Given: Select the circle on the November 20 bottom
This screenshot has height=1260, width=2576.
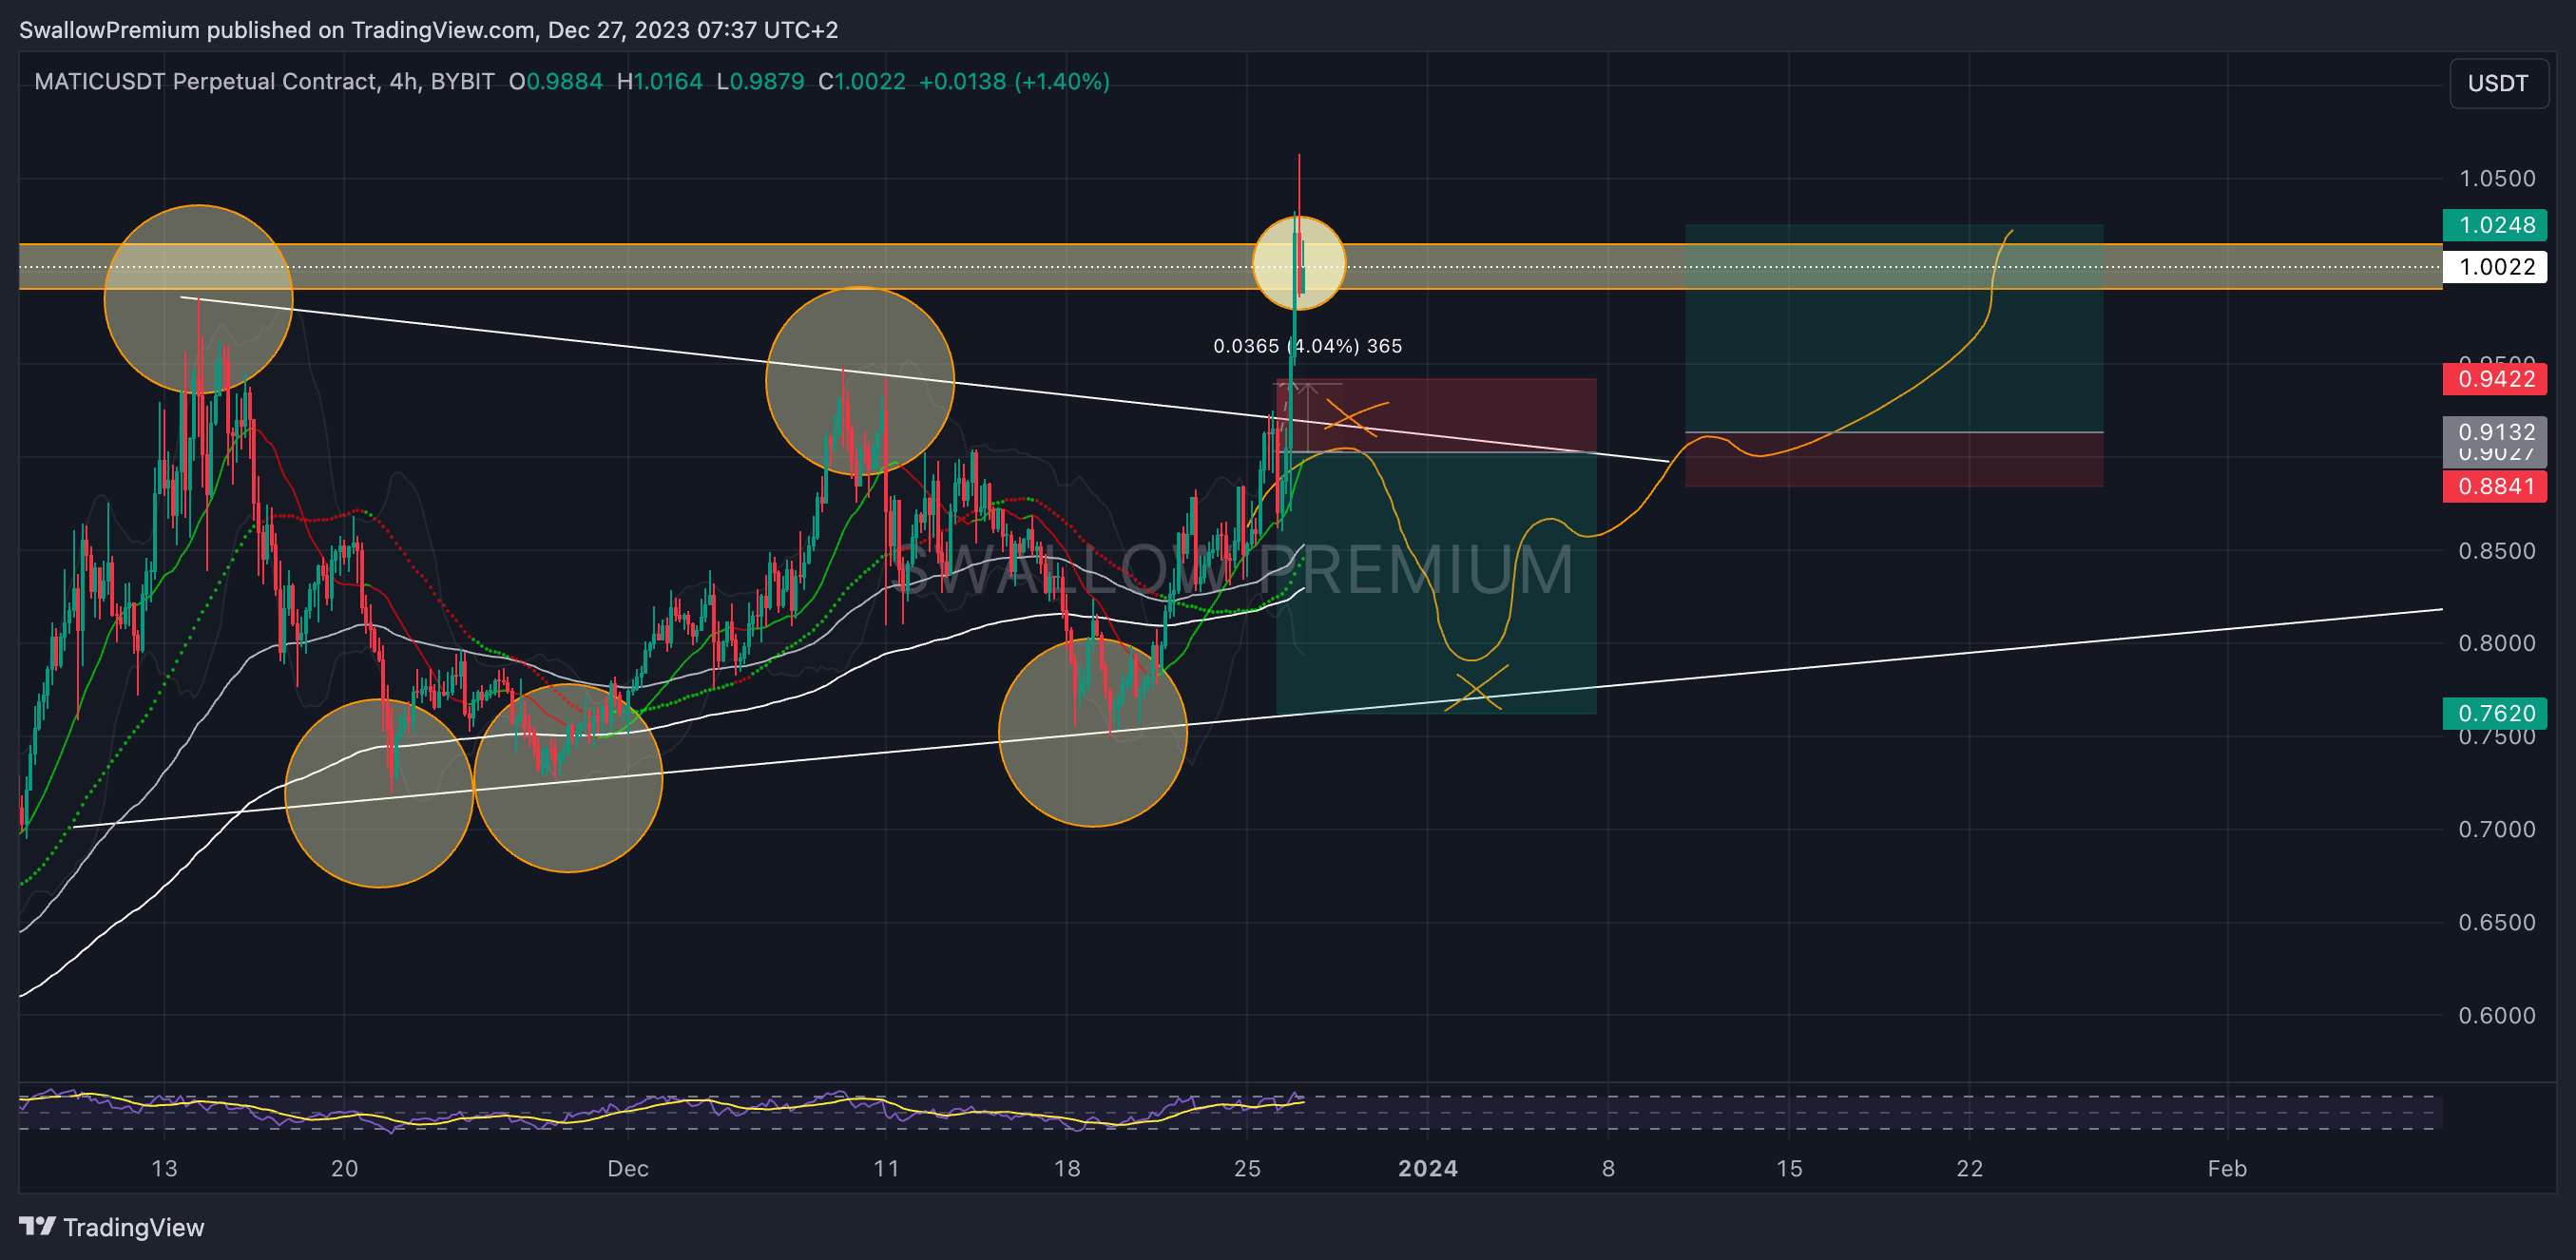Looking at the screenshot, I should [379, 793].
